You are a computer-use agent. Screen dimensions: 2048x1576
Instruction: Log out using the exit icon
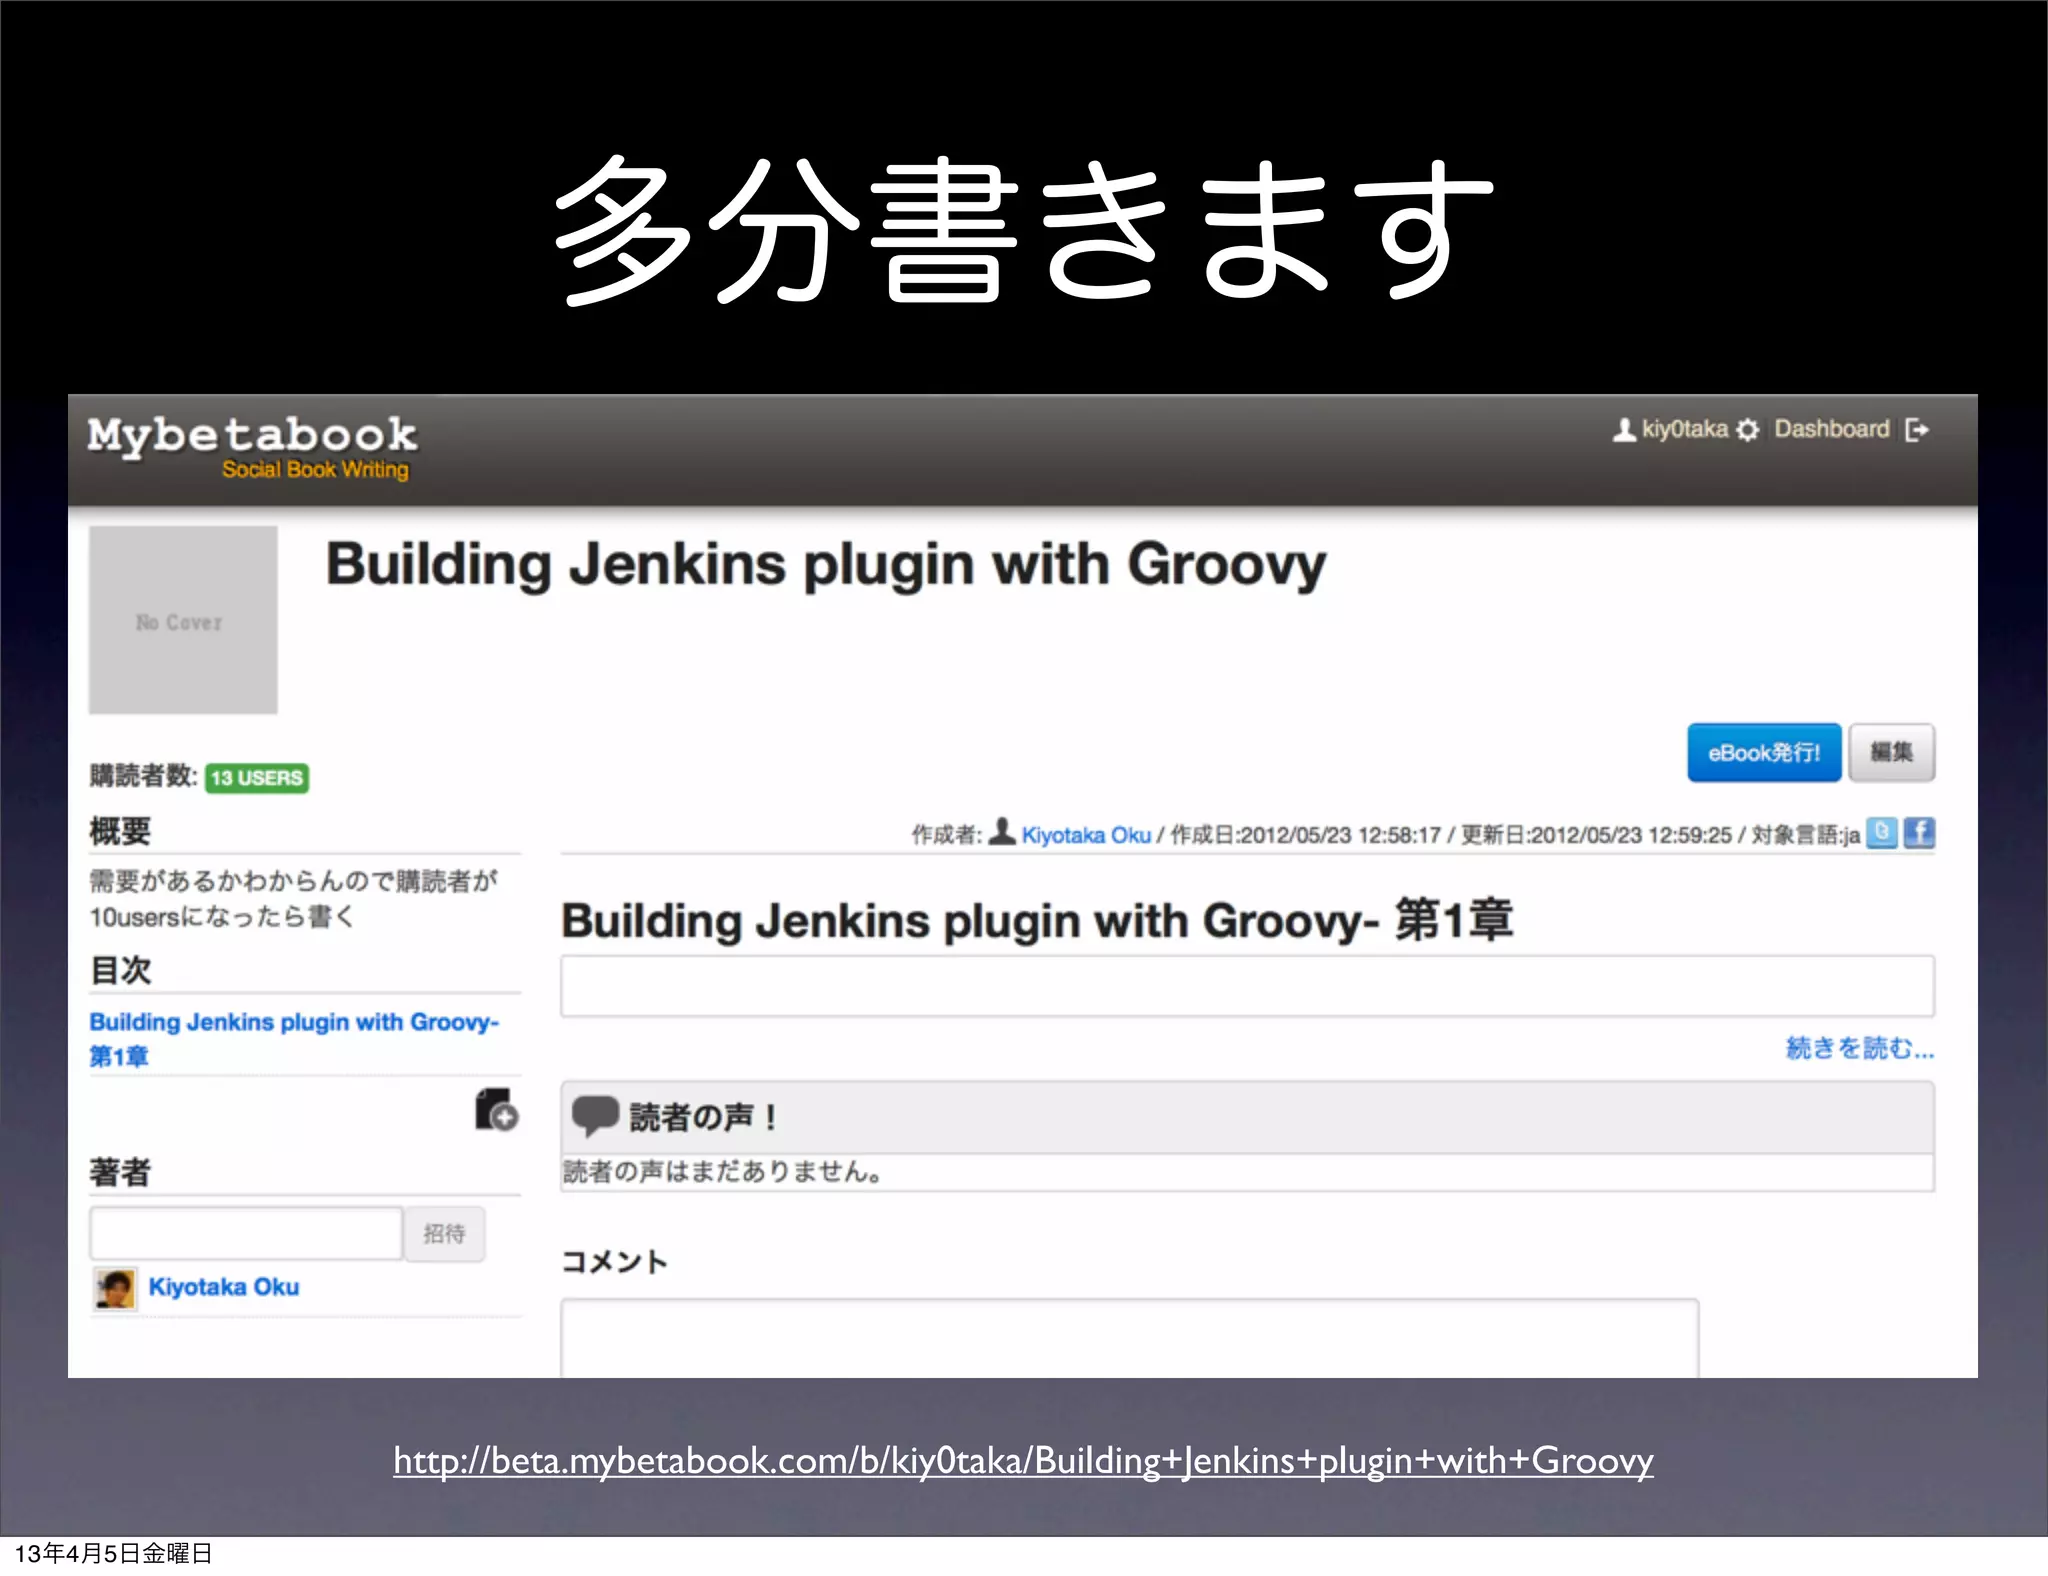click(1917, 430)
